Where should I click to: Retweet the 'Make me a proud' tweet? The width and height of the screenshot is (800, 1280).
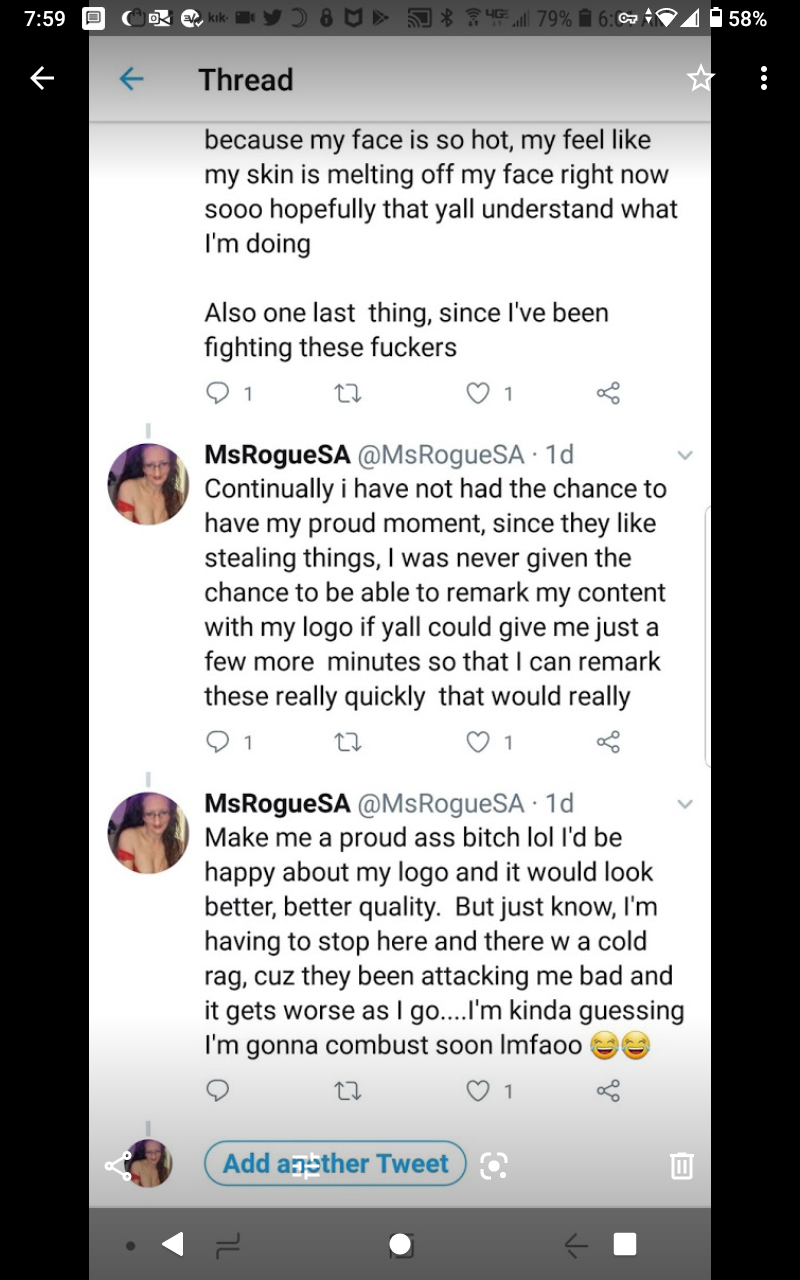click(x=346, y=1090)
